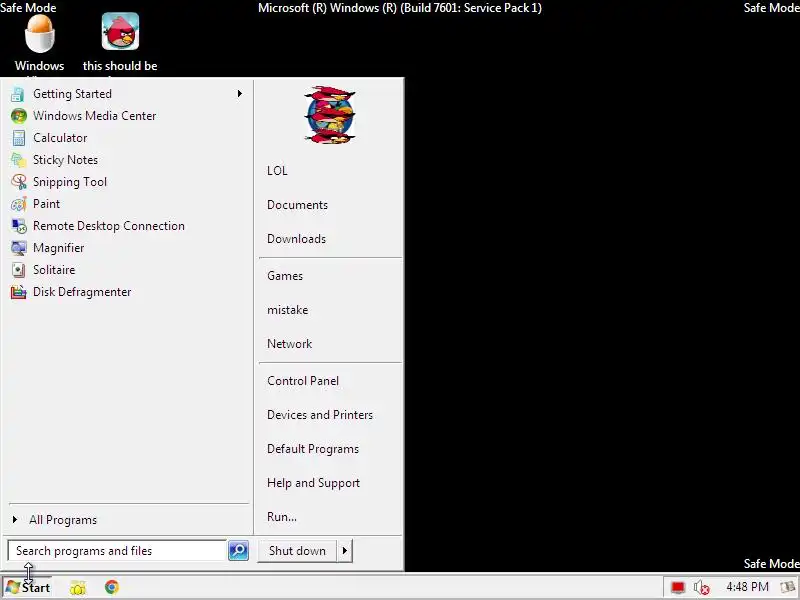Open Solitaire card icon
Viewport: 800px width, 600px height.
tap(18, 270)
